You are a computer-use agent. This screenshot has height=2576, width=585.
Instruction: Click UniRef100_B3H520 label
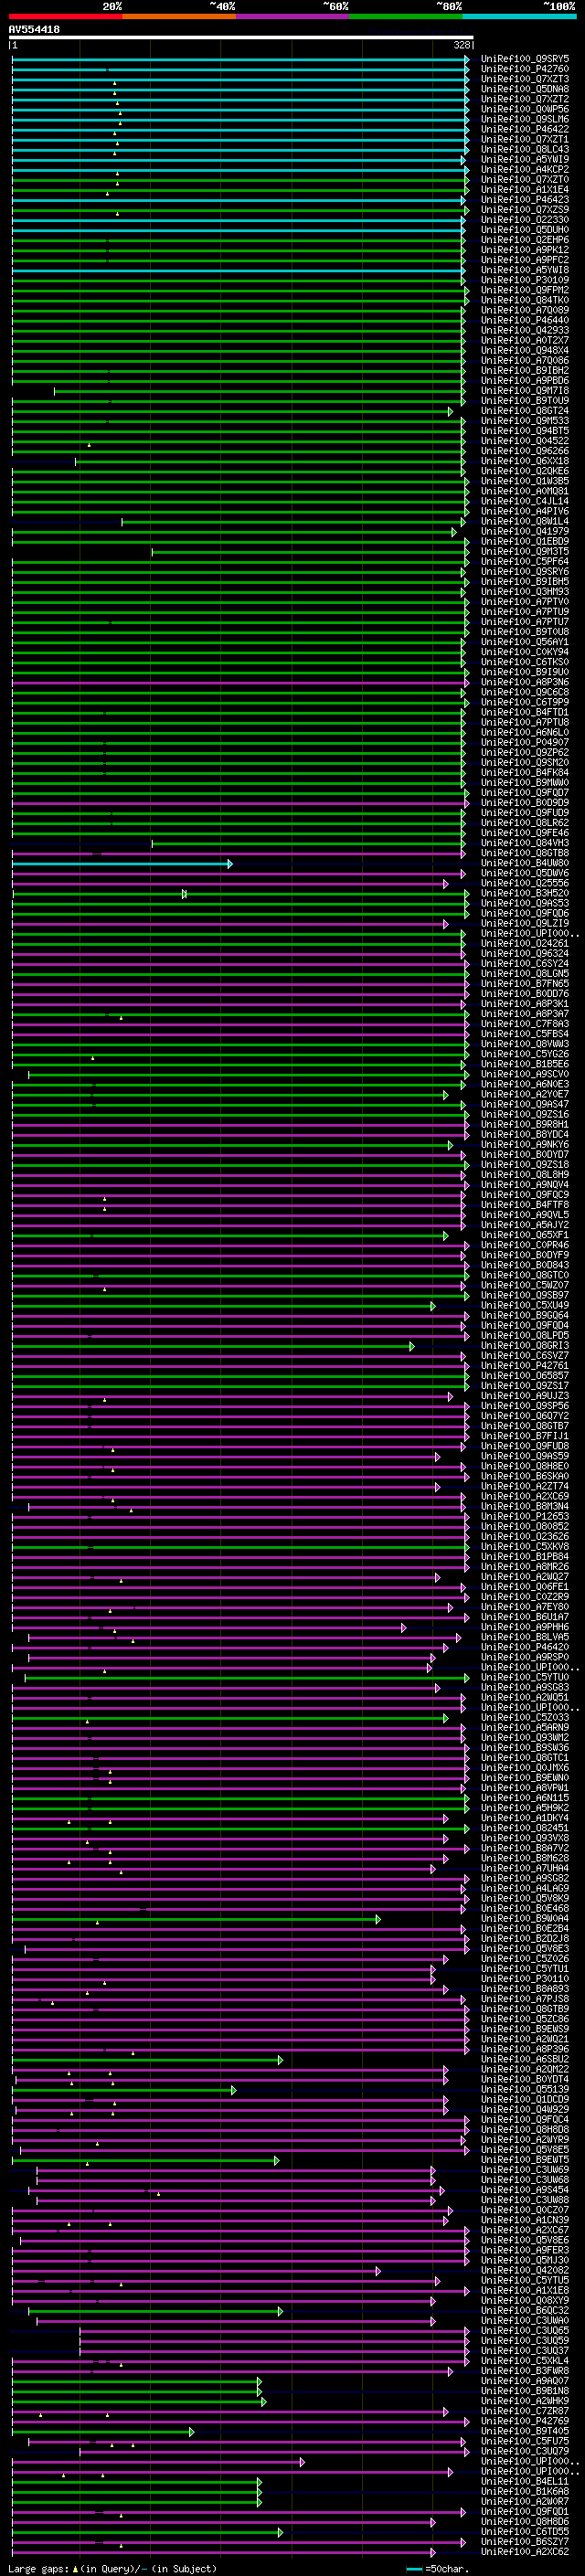coord(525,893)
